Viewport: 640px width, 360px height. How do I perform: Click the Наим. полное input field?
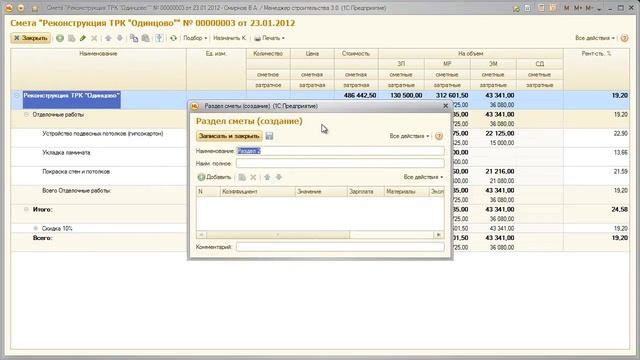point(340,164)
